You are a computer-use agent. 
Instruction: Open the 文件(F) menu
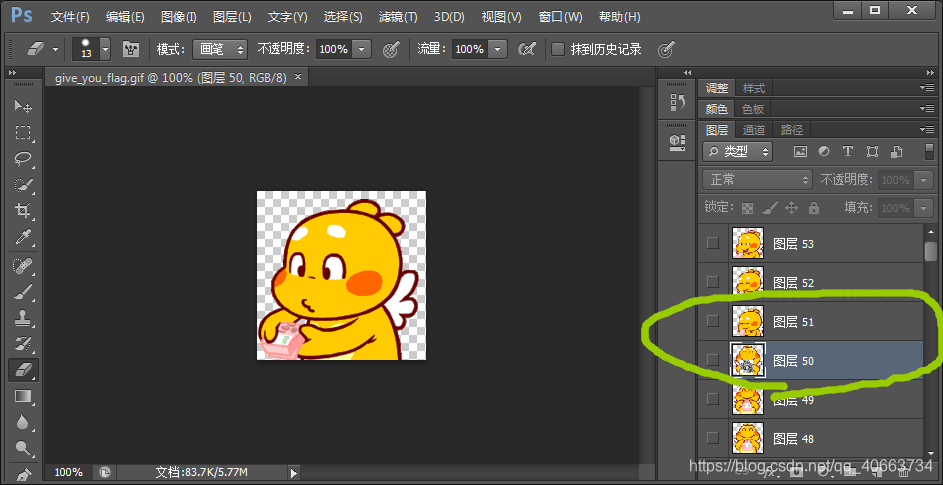coord(70,17)
